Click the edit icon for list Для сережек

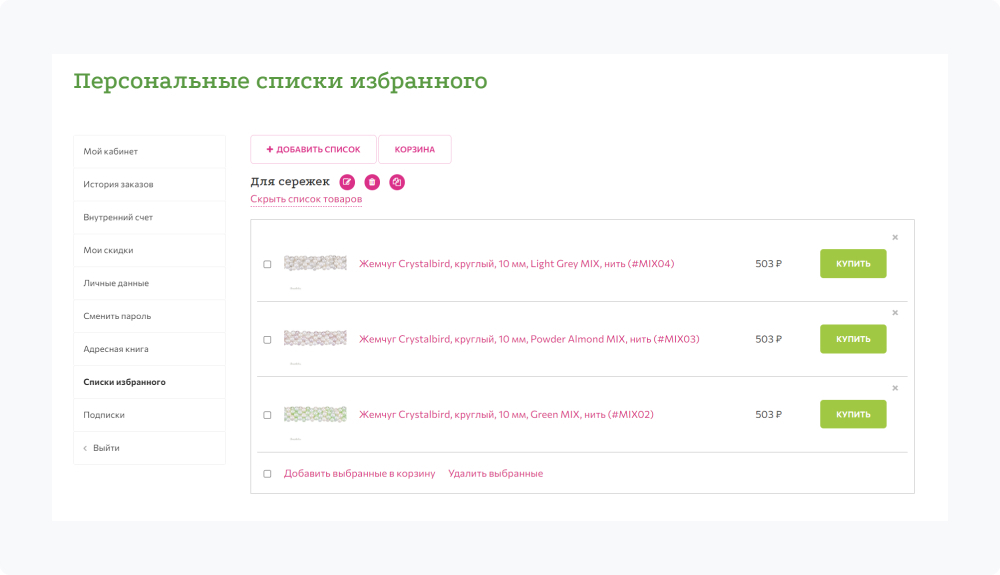[347, 182]
